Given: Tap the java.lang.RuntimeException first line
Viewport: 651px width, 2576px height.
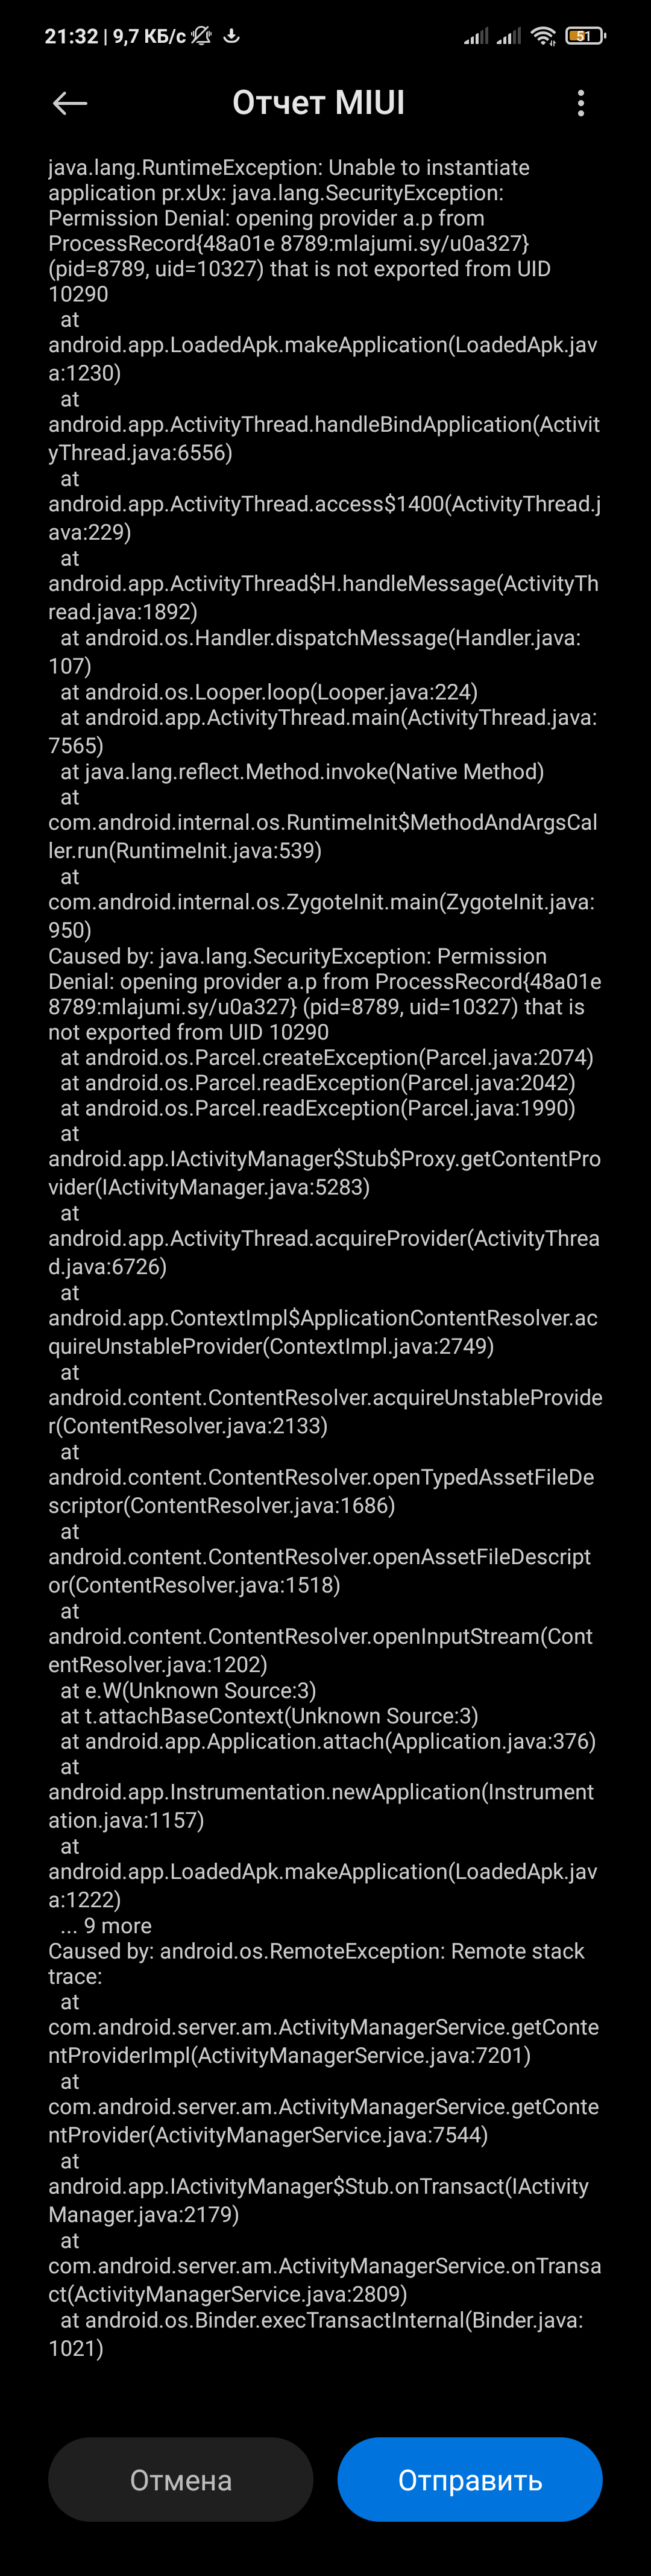Looking at the screenshot, I should click(x=289, y=167).
